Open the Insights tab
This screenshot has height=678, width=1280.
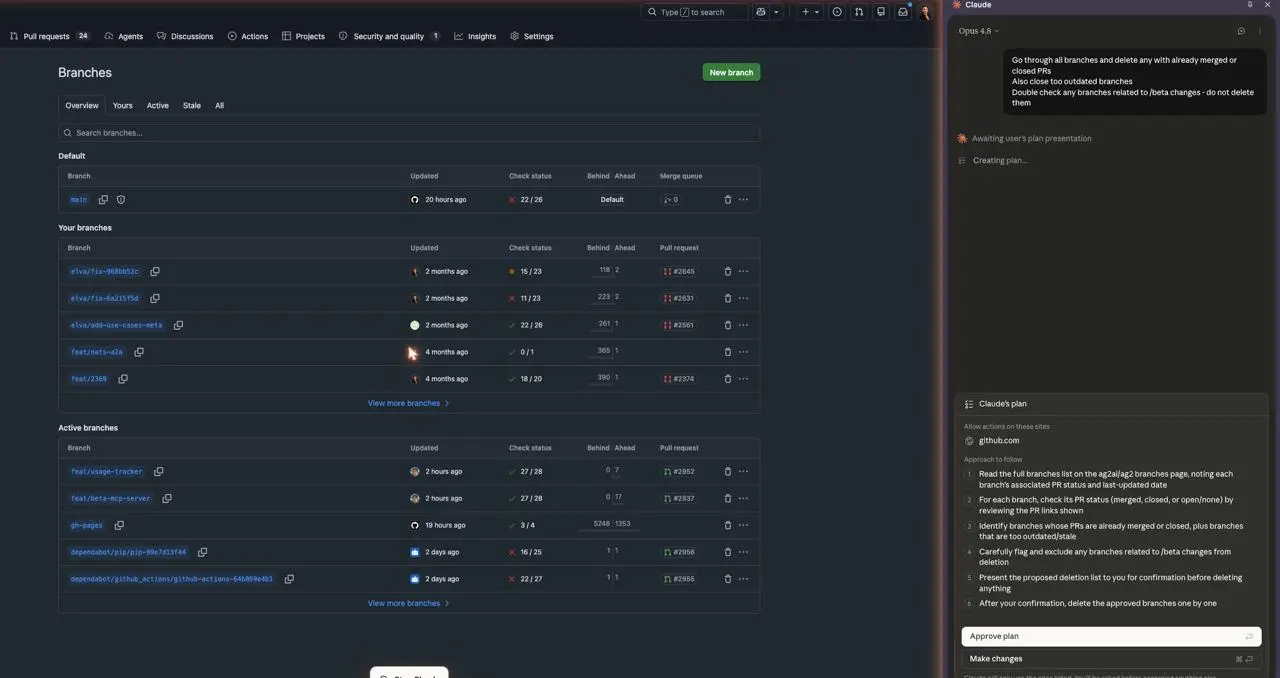(475, 36)
